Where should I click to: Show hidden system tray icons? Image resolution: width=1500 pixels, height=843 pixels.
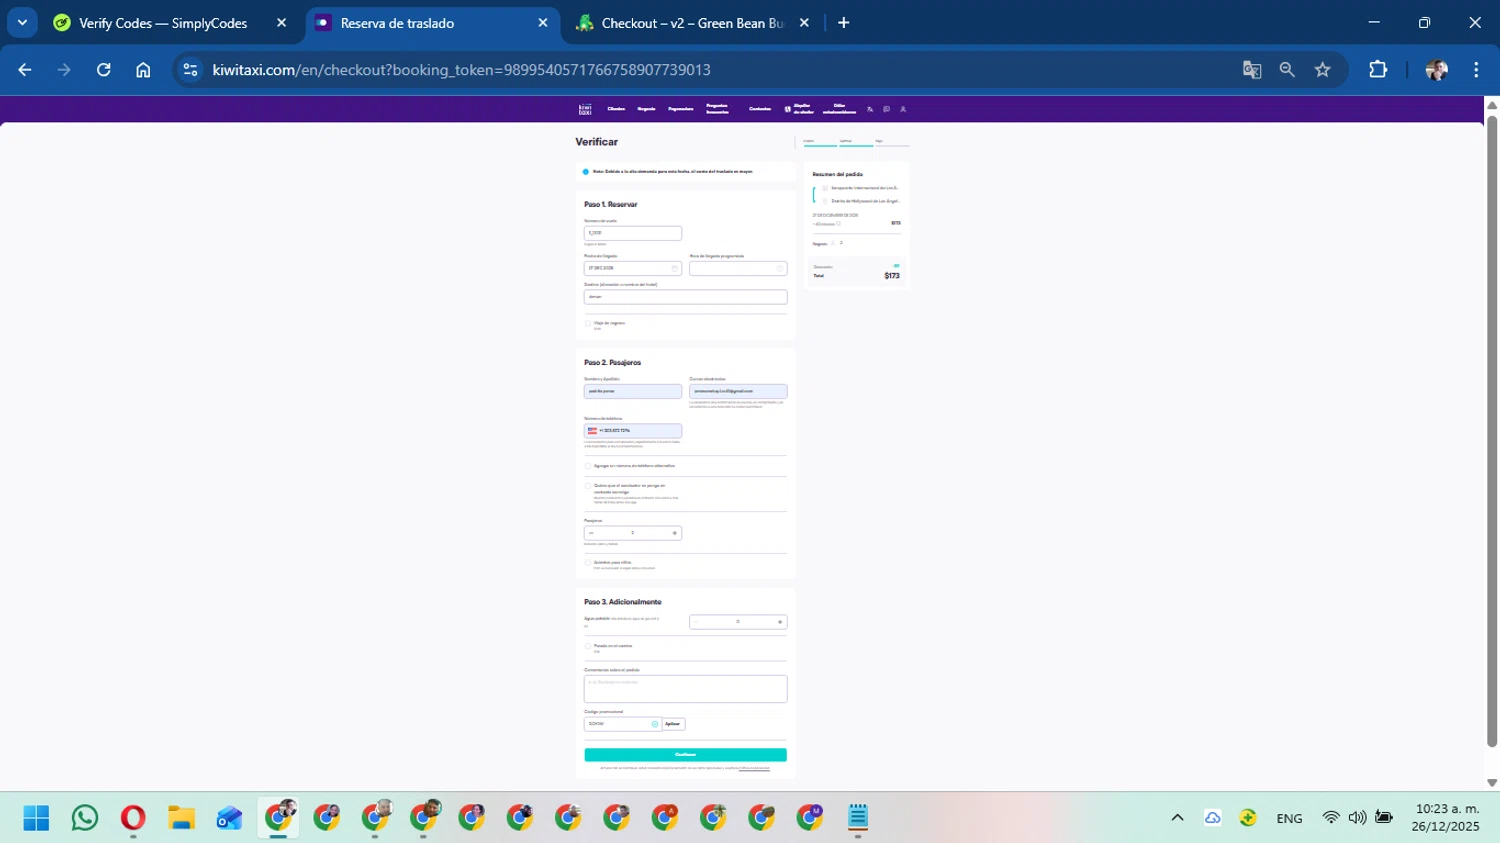pyautogui.click(x=1177, y=818)
